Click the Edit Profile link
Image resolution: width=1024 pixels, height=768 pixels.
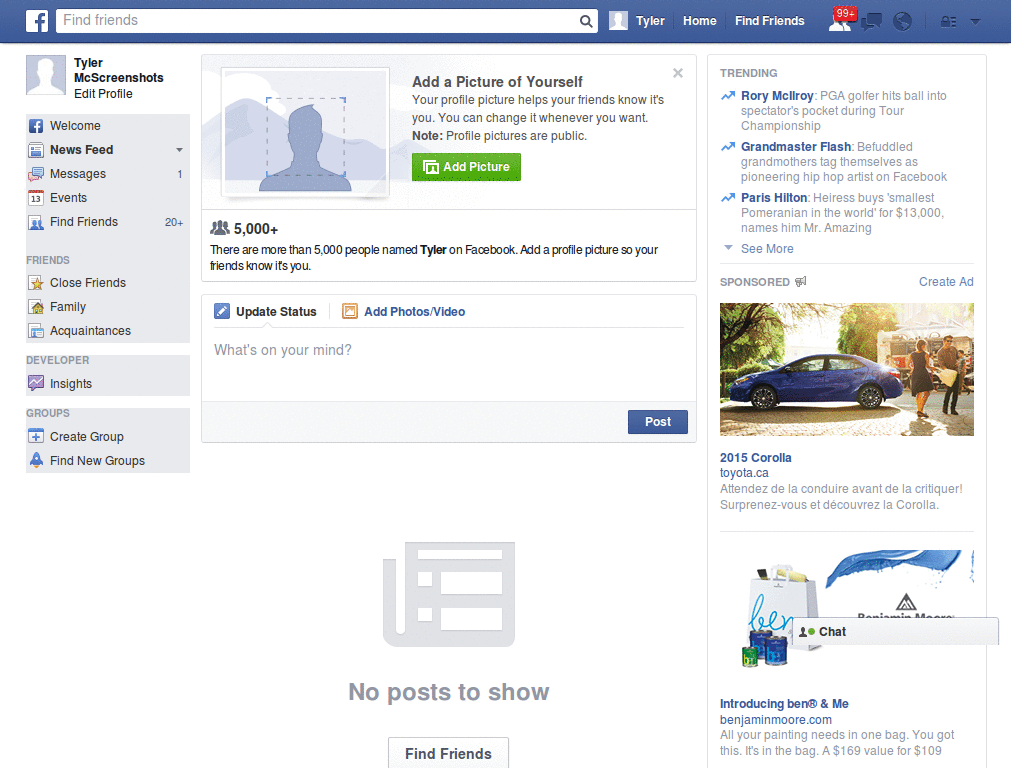coord(103,94)
